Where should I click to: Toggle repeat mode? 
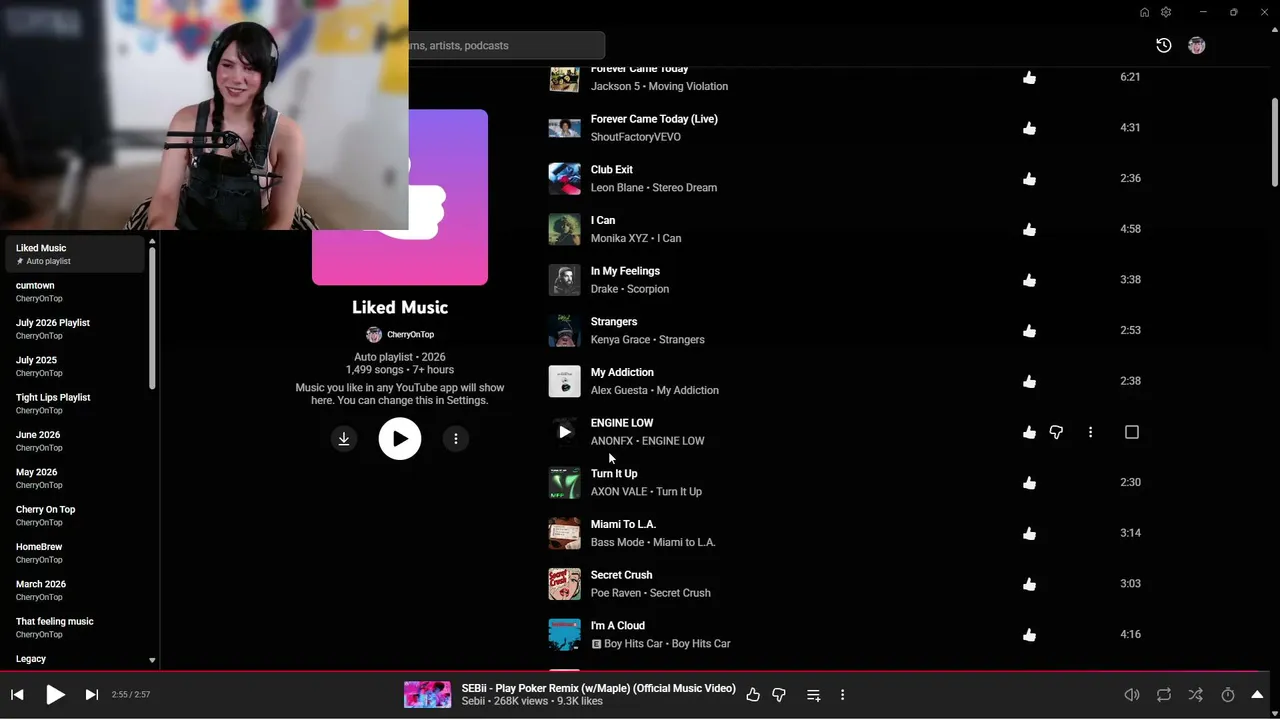tap(1164, 695)
